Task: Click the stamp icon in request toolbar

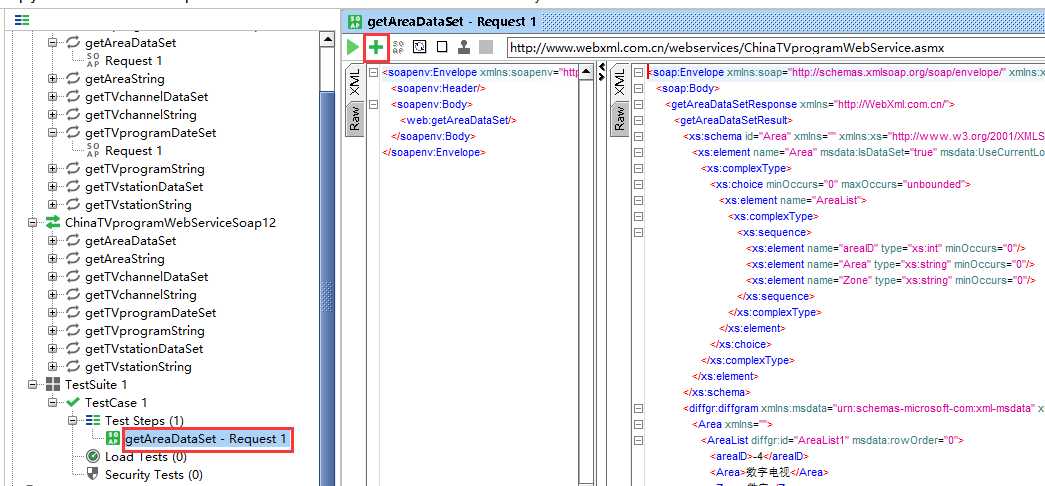Action: point(464,47)
